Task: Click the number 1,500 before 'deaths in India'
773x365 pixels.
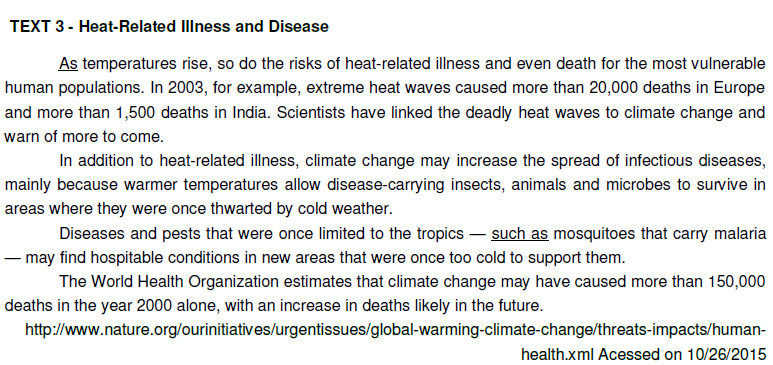Action: (x=137, y=112)
